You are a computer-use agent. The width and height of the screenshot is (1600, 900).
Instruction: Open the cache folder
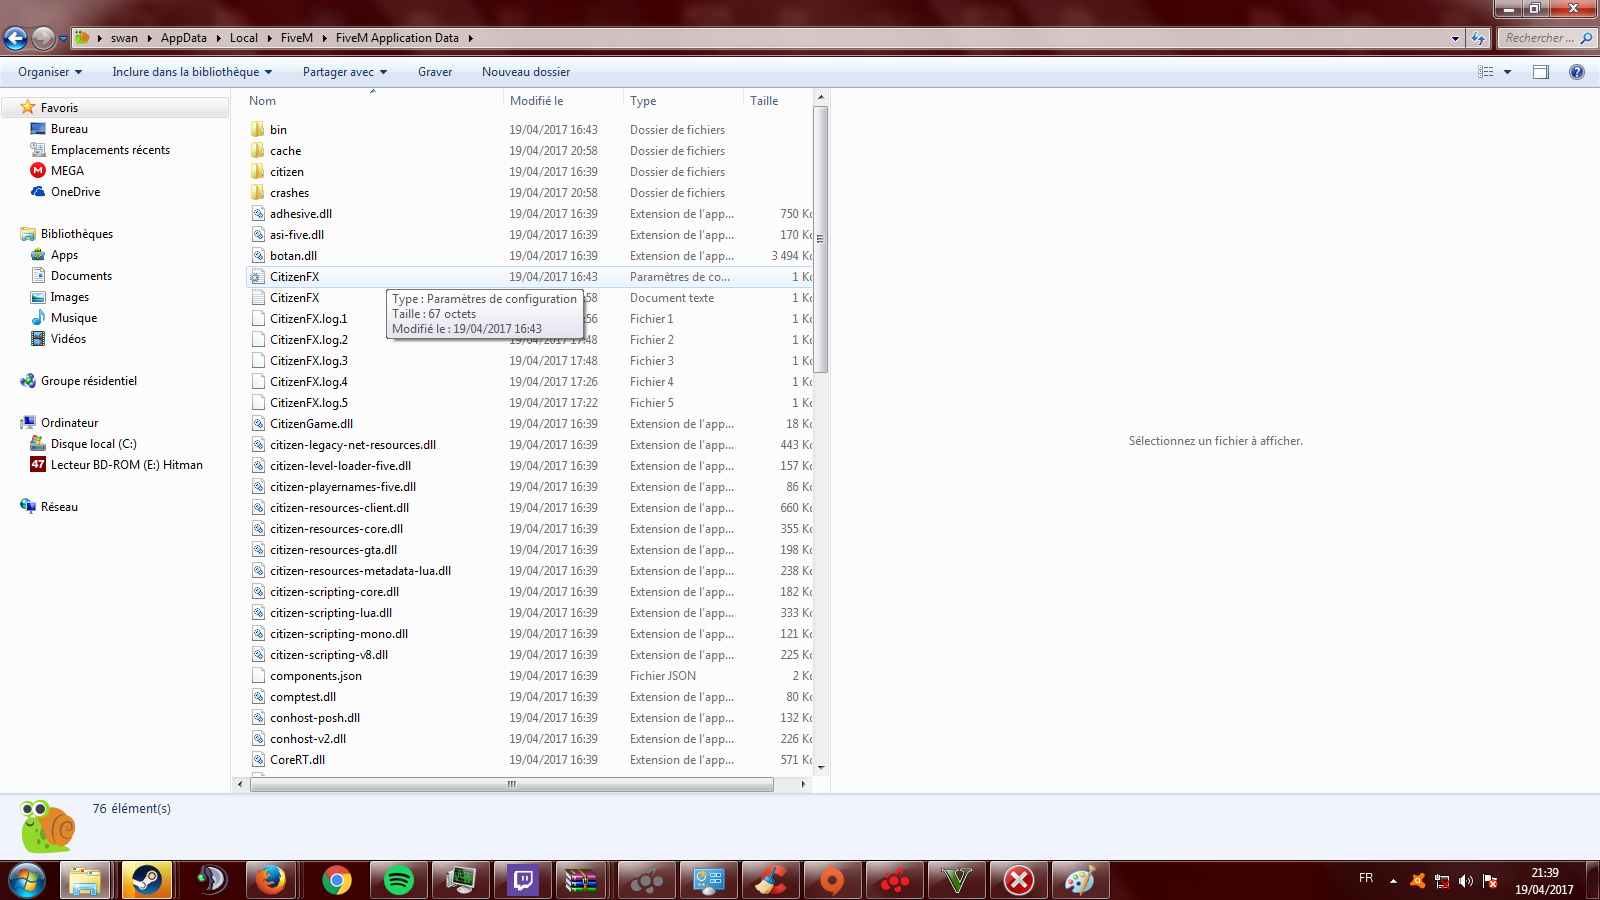point(285,151)
